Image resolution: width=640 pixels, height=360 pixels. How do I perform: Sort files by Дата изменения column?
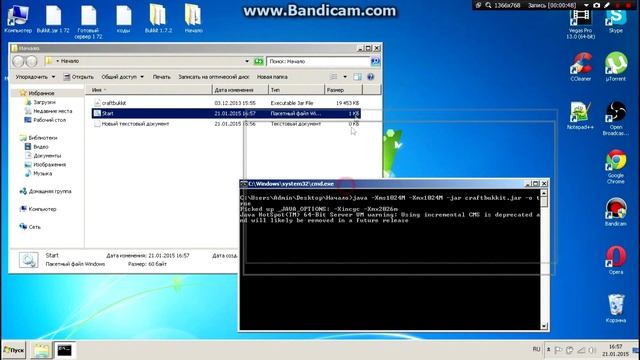240,90
